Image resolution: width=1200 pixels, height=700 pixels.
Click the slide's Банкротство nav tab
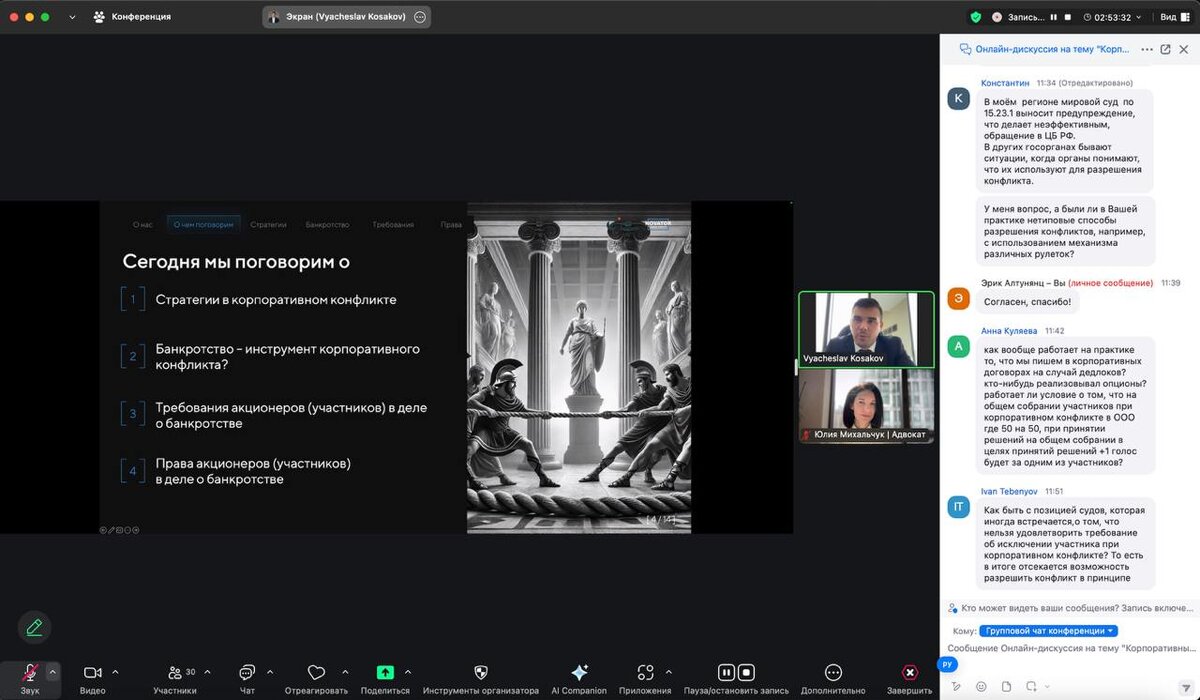coord(327,225)
